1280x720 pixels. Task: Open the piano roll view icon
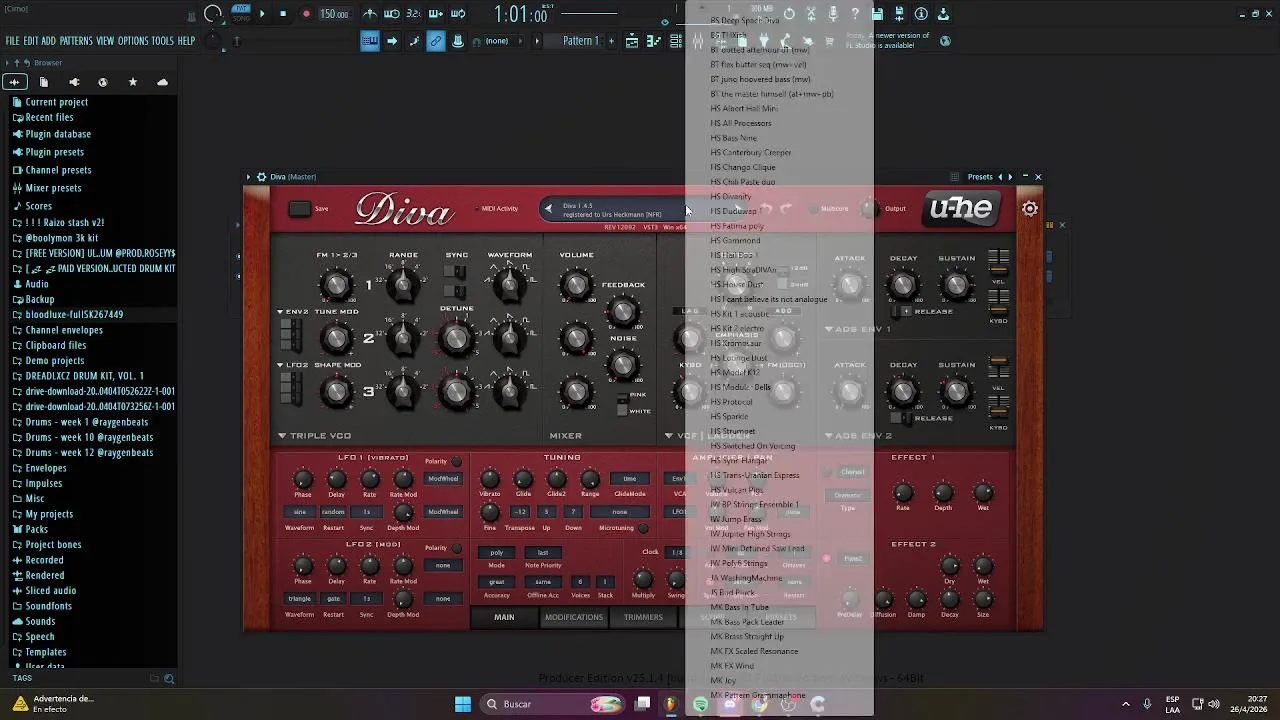(x=654, y=41)
